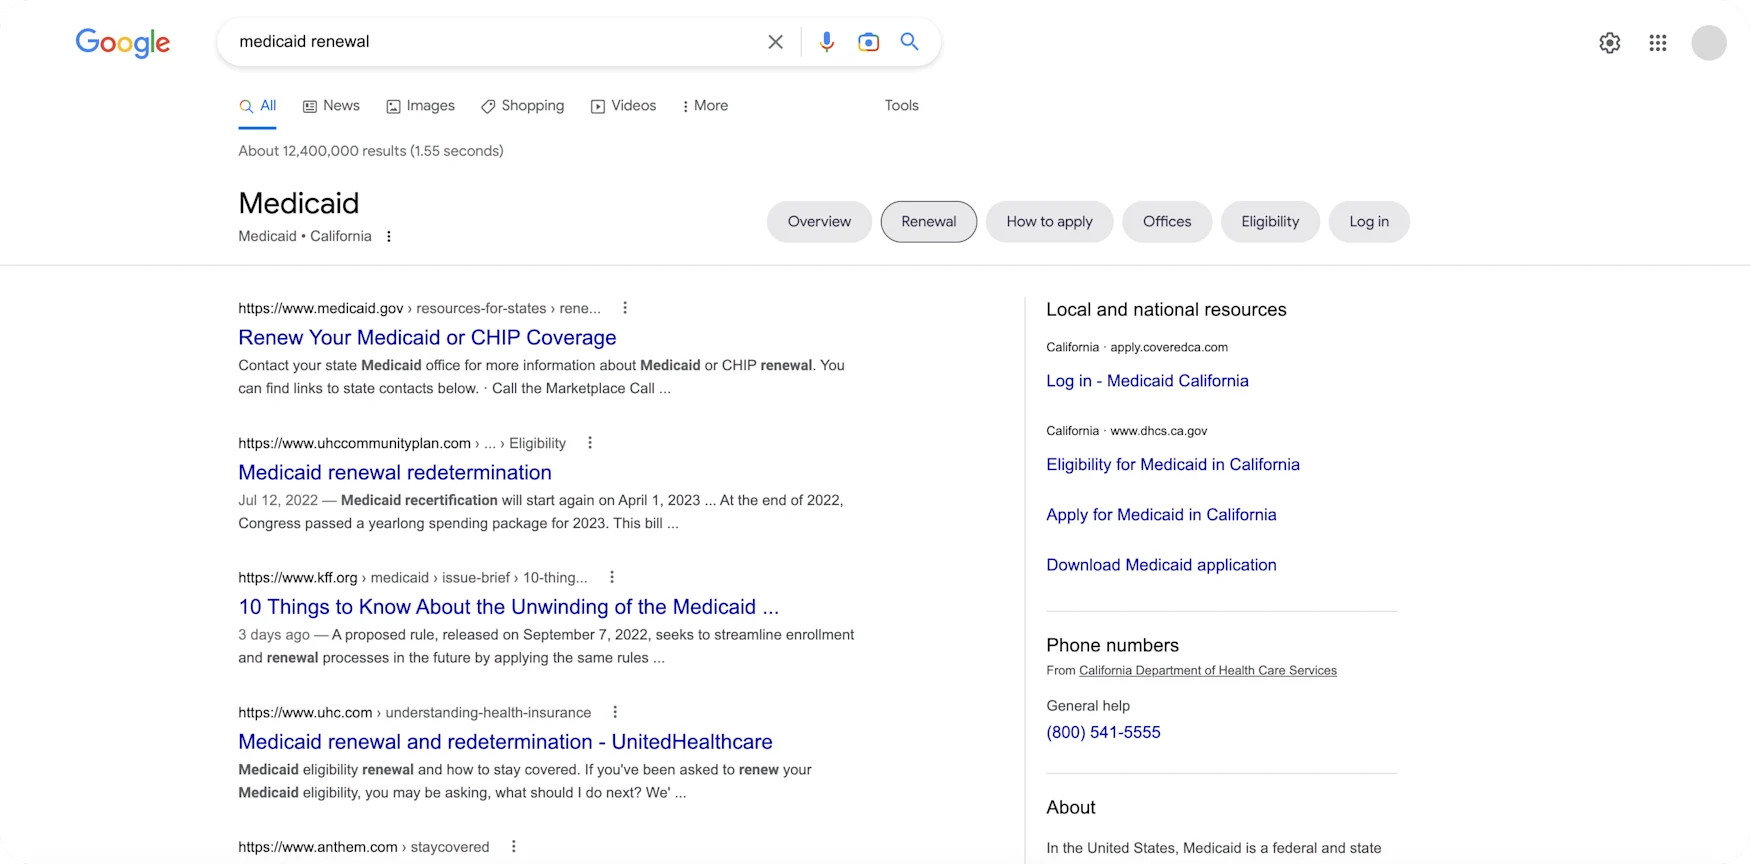Open three-dot menu next to Medicaid • California
The width and height of the screenshot is (1750, 864).
[x=389, y=237]
